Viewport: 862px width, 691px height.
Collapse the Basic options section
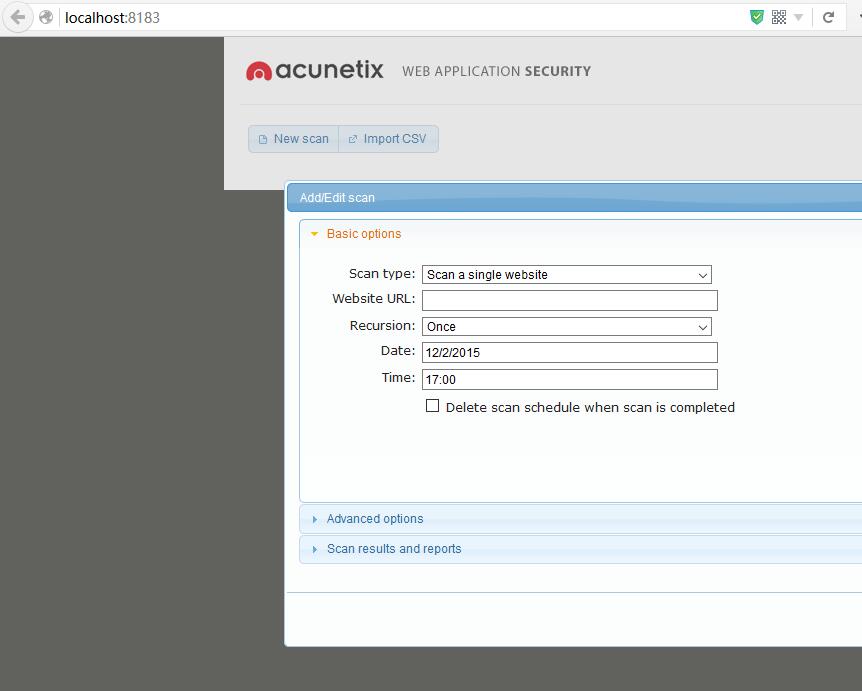363,234
